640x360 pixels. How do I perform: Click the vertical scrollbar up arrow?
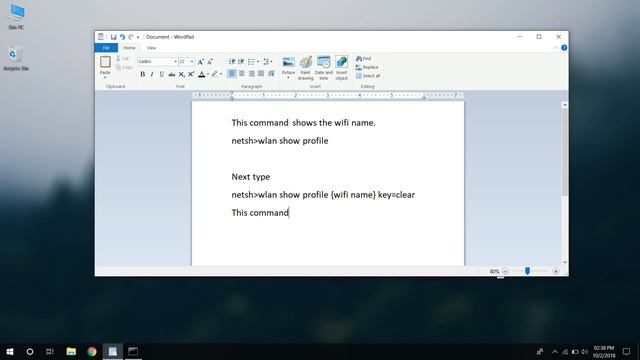(x=565, y=105)
